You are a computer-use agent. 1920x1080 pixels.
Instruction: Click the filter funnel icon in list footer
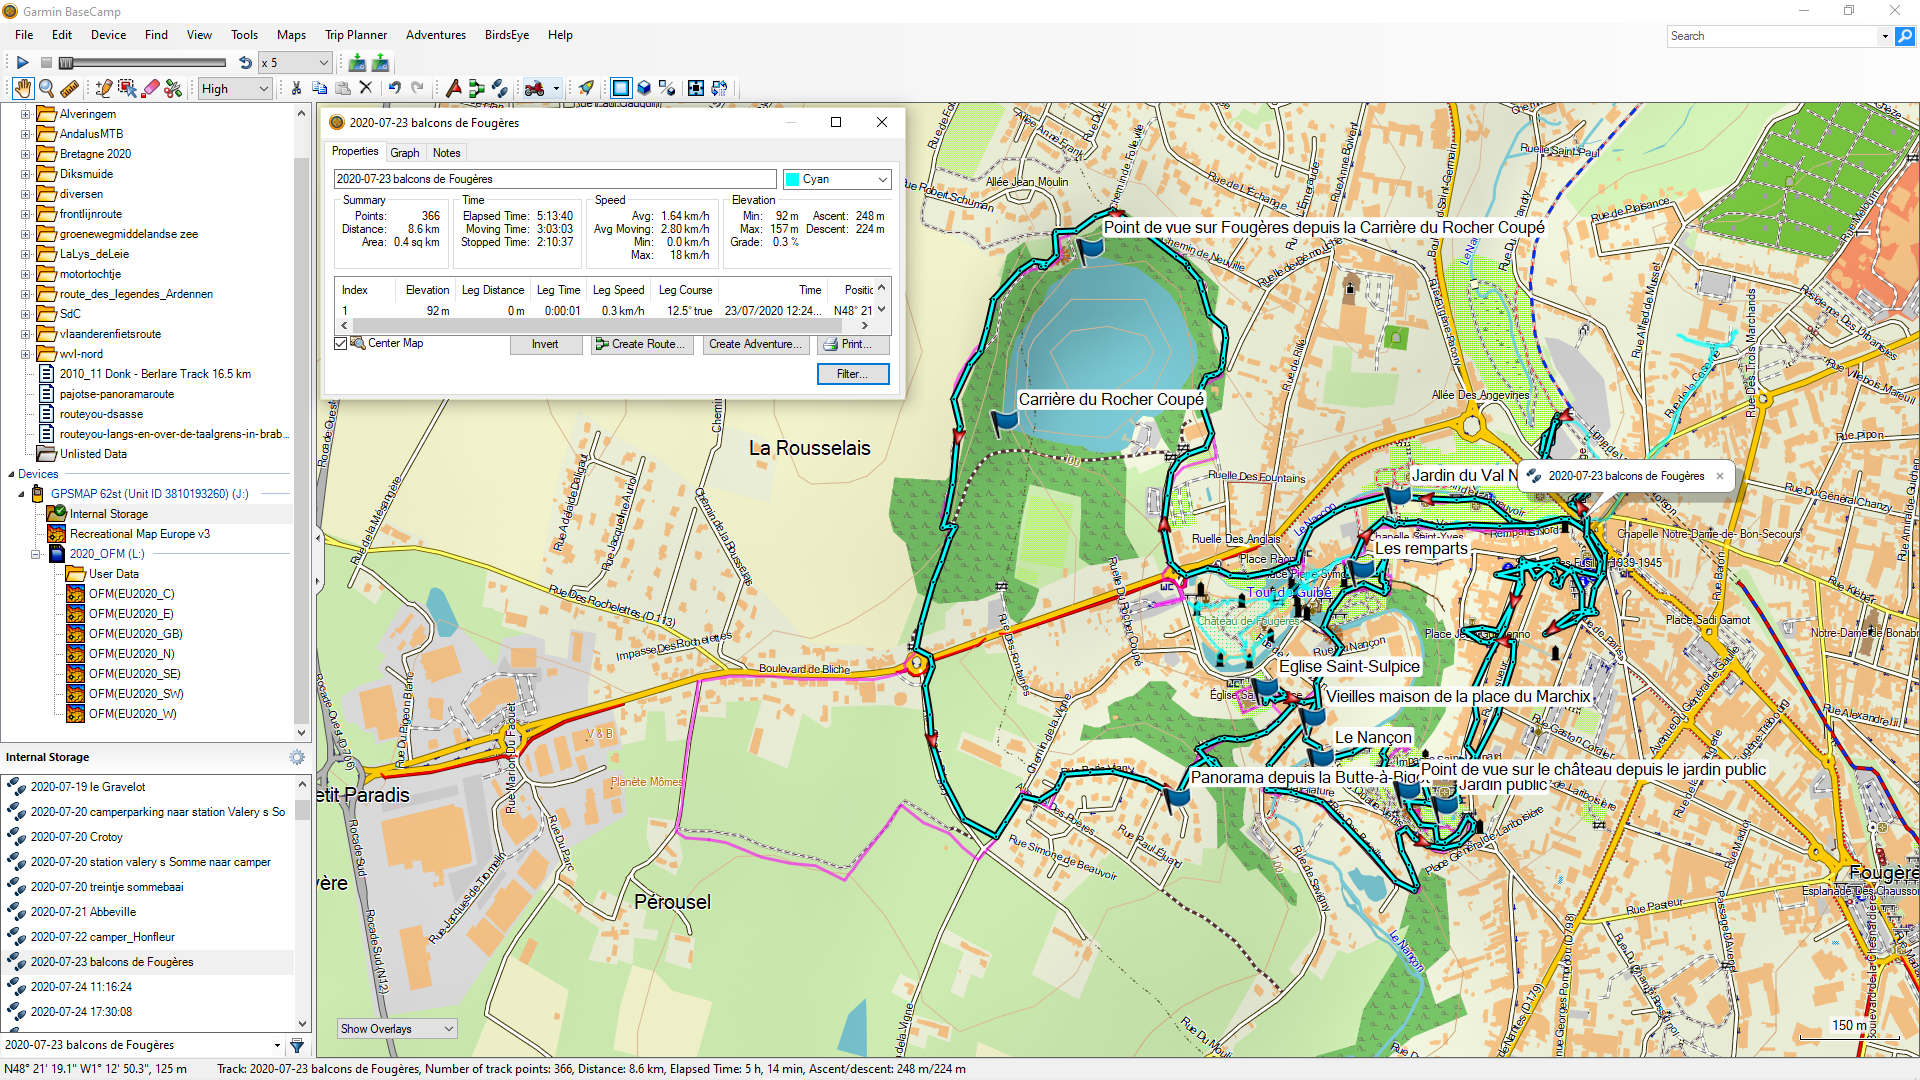point(297,1045)
